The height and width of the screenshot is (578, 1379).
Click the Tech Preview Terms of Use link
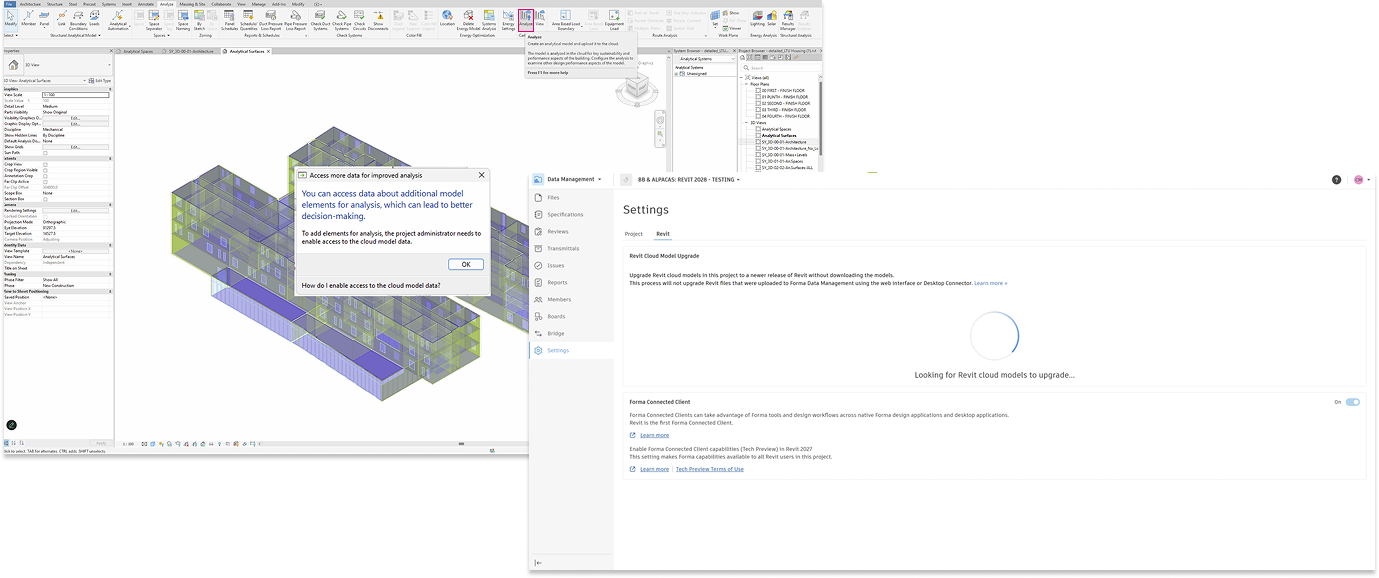click(x=709, y=469)
